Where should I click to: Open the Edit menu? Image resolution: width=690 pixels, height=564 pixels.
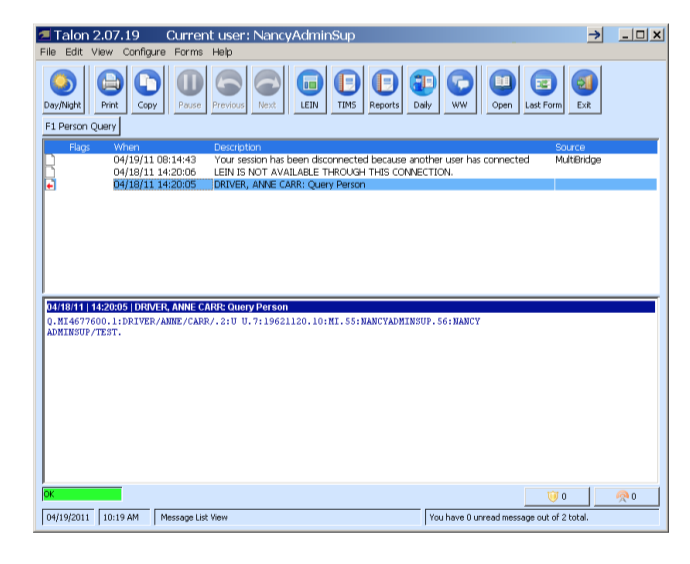74,52
